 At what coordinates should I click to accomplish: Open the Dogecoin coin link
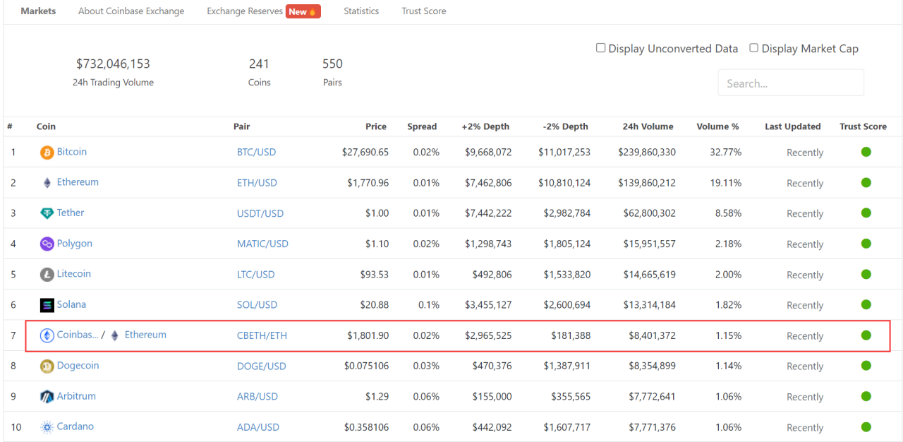point(78,365)
